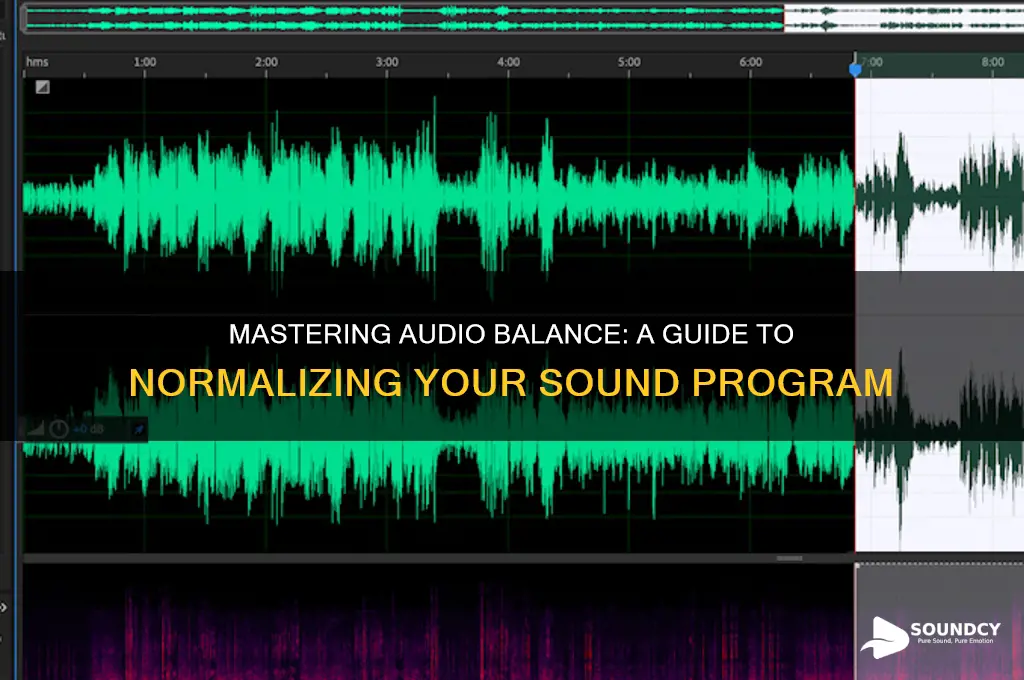Click the 8:00 mark on the time ruler
1024x680 pixels.
[x=993, y=62]
